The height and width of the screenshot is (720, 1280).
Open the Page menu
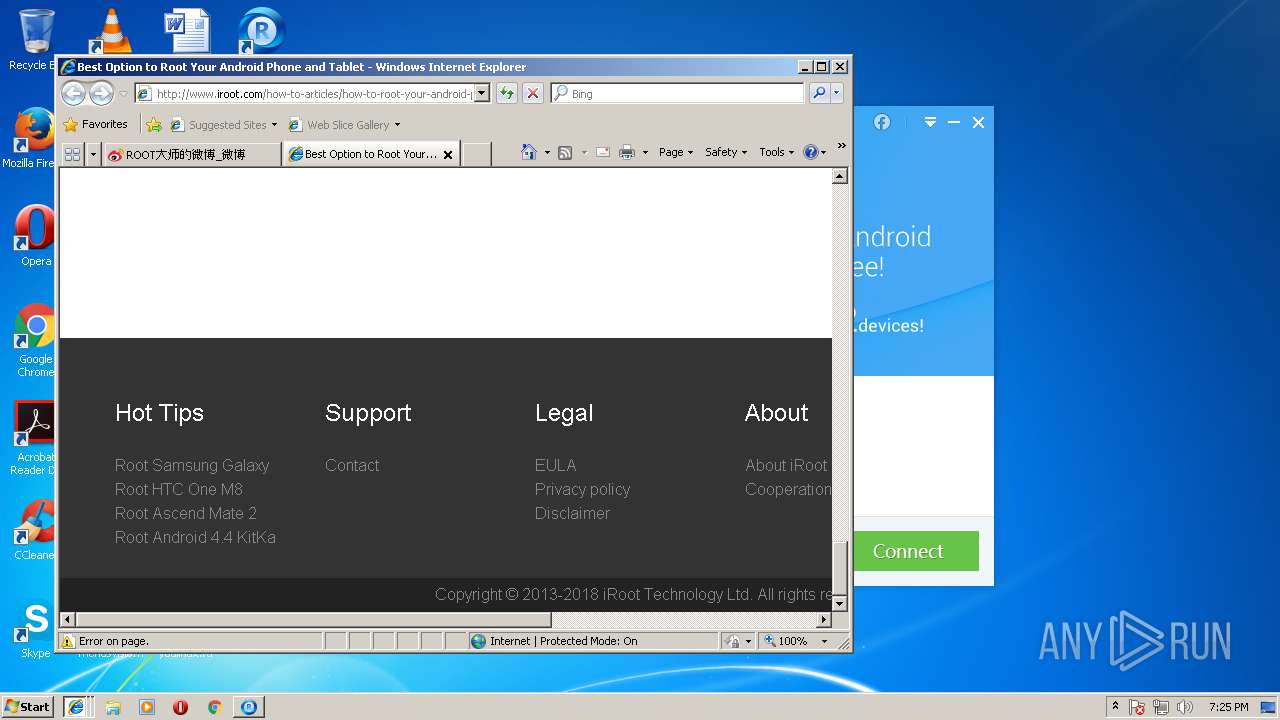tap(676, 152)
